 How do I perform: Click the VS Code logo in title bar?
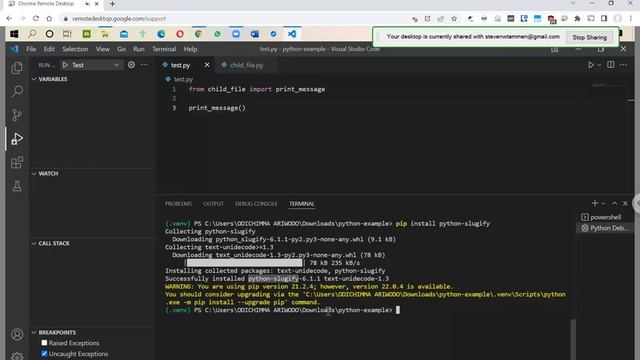click(15, 49)
